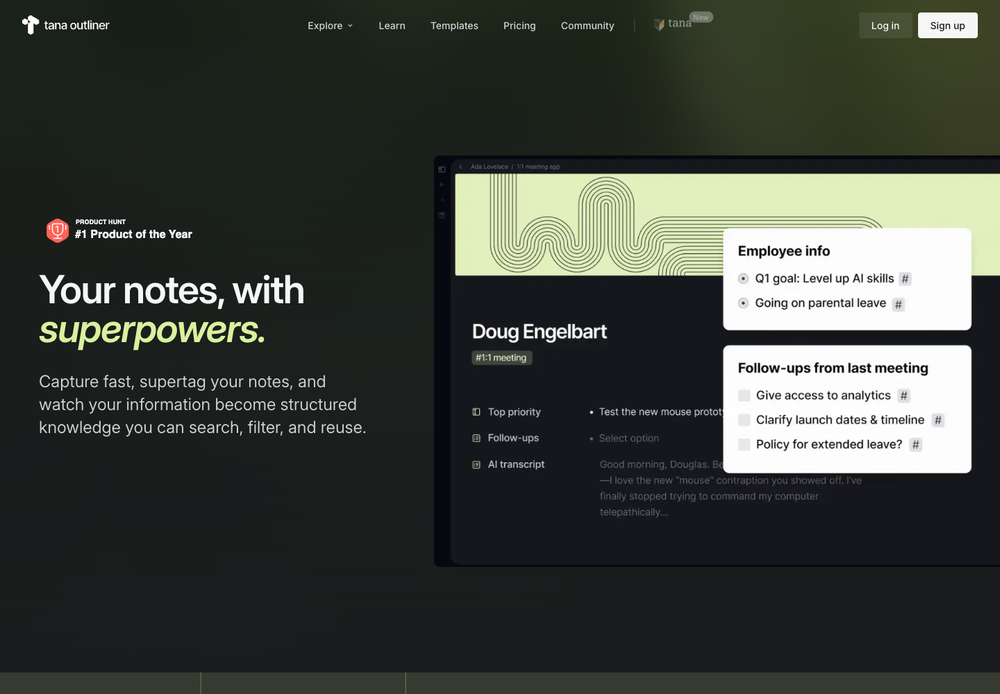Open the #1 Product of the Year link
Viewport: 1000px width, 694px height.
pyautogui.click(x=133, y=234)
